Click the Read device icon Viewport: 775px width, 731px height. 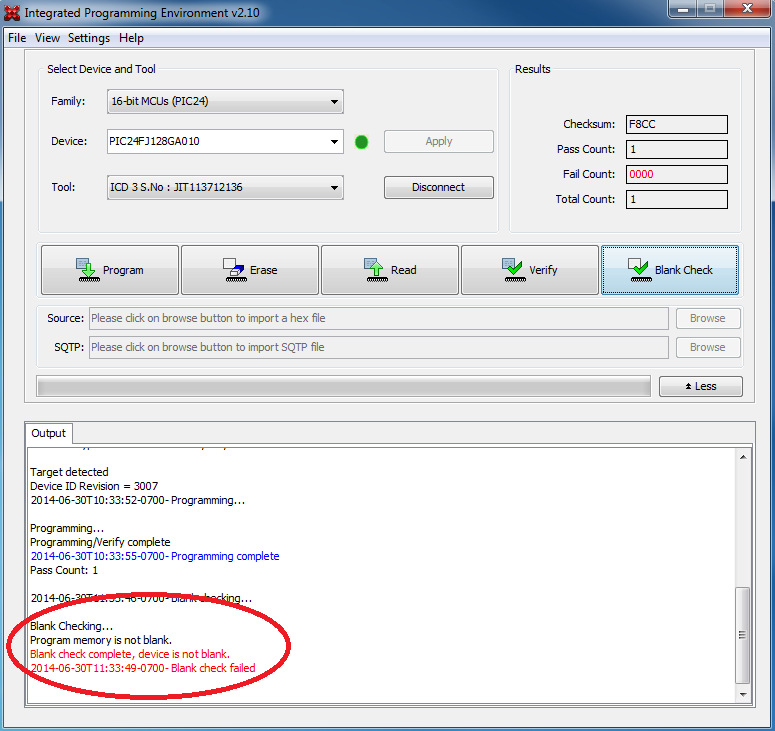tap(374, 270)
